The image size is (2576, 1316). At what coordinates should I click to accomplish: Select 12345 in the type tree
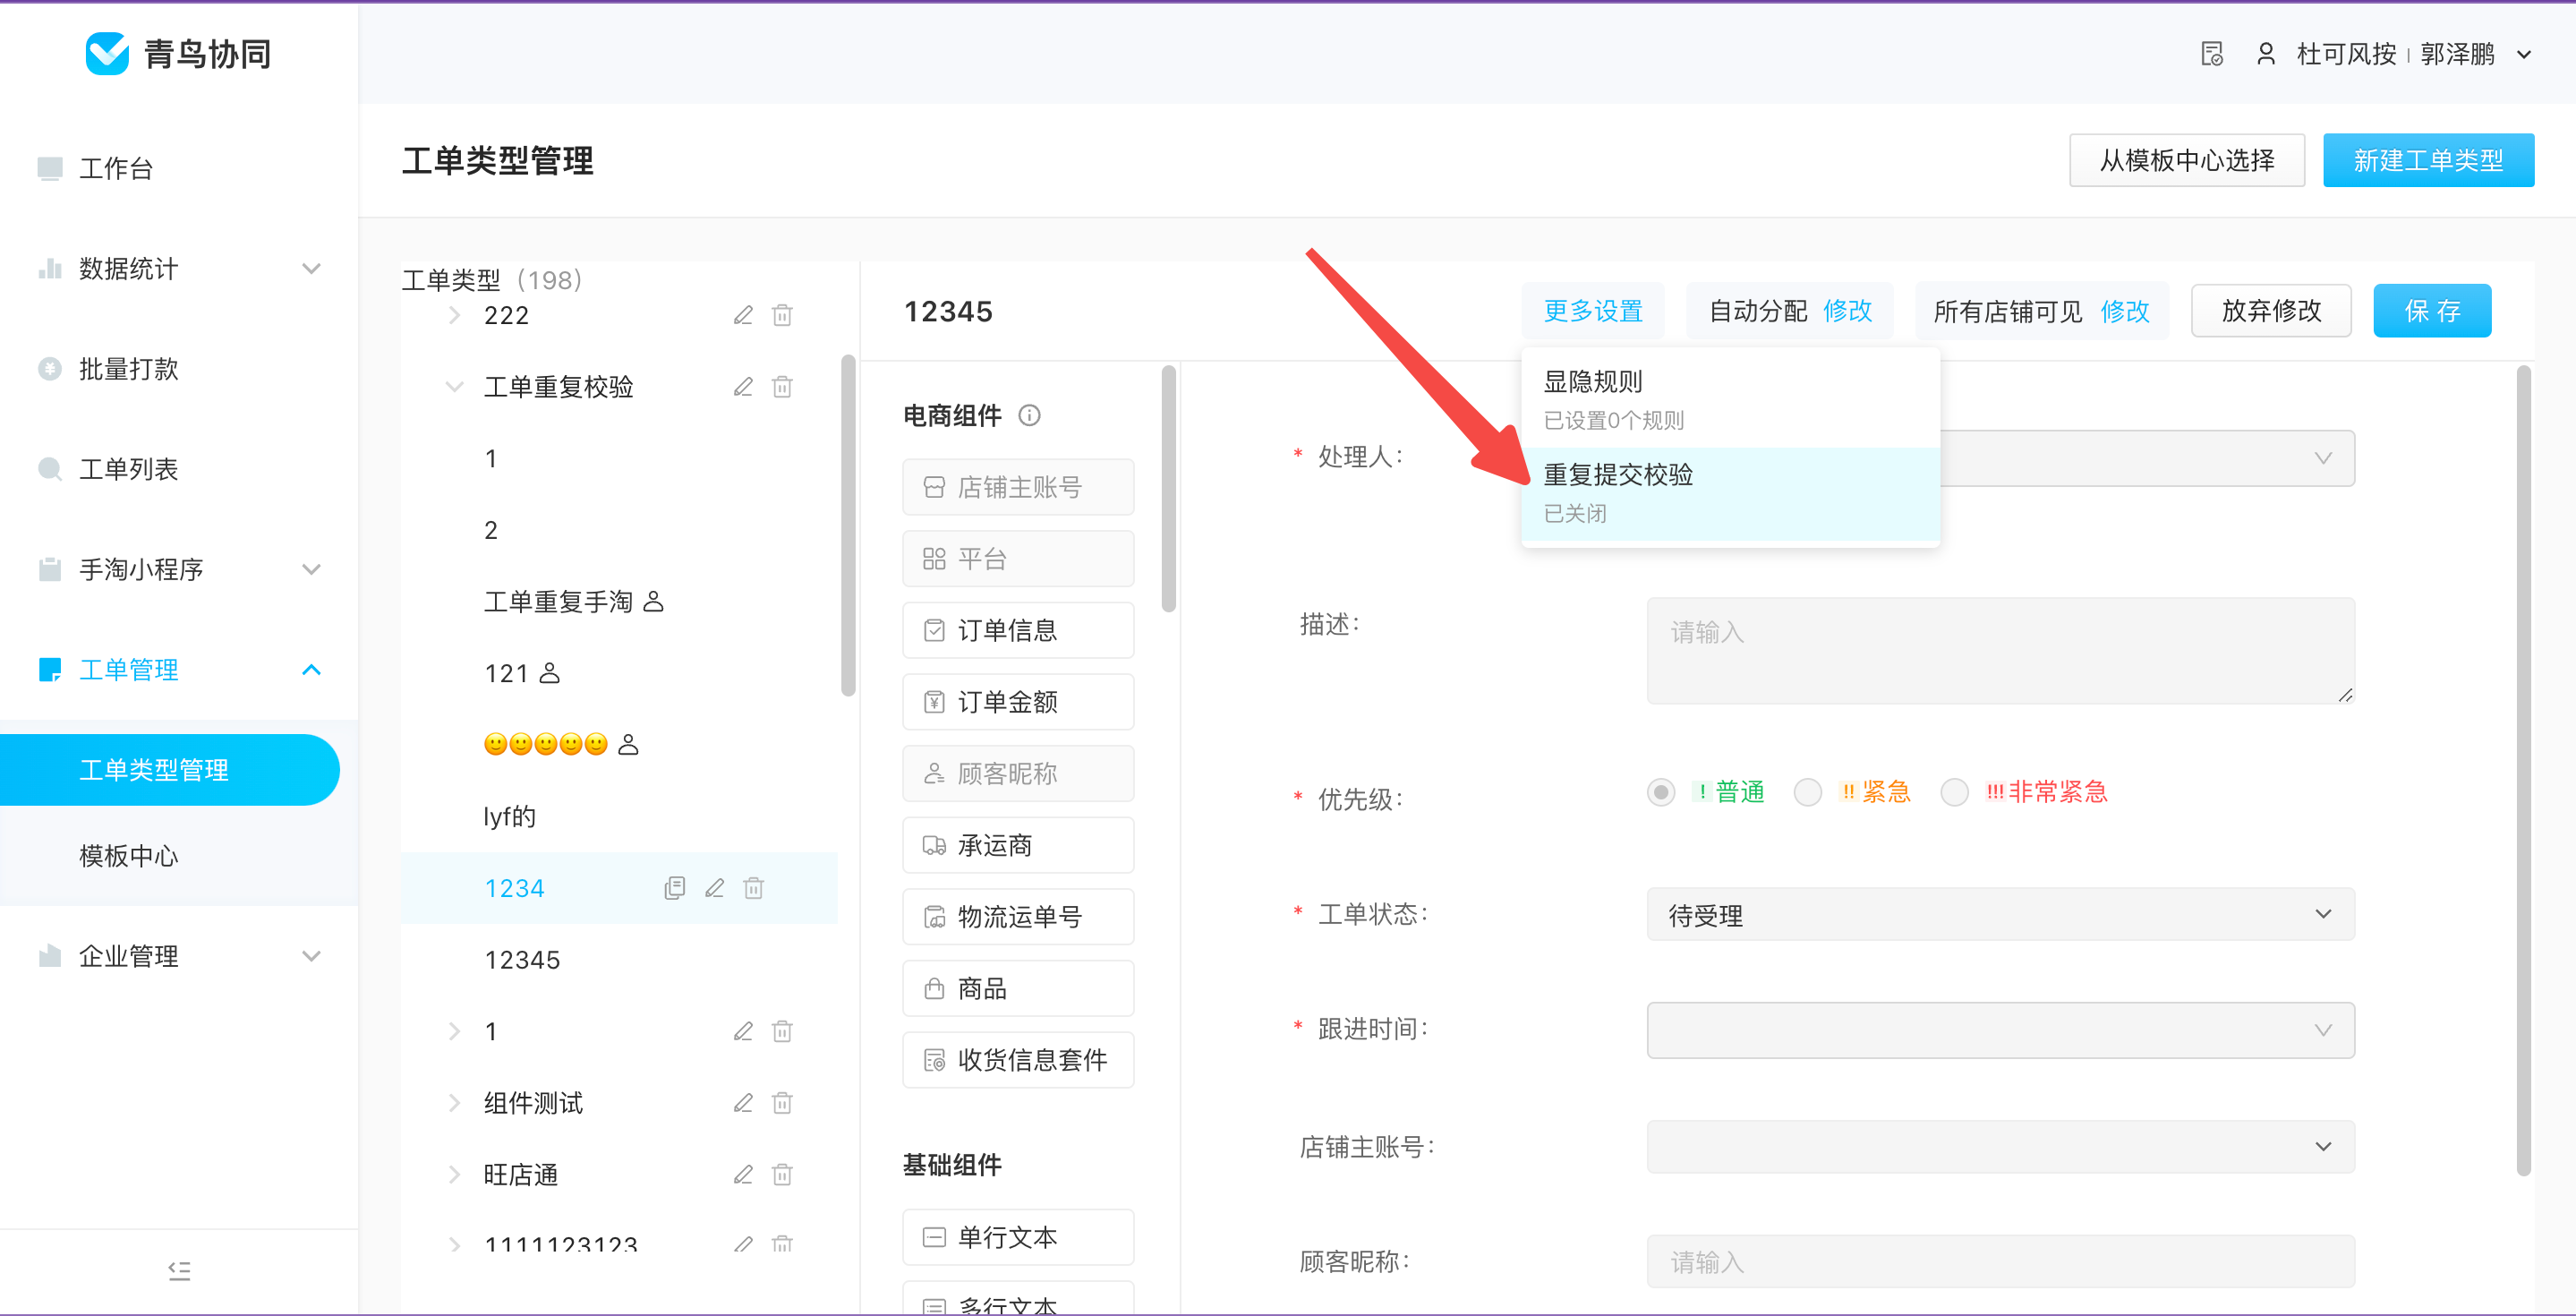click(522, 960)
